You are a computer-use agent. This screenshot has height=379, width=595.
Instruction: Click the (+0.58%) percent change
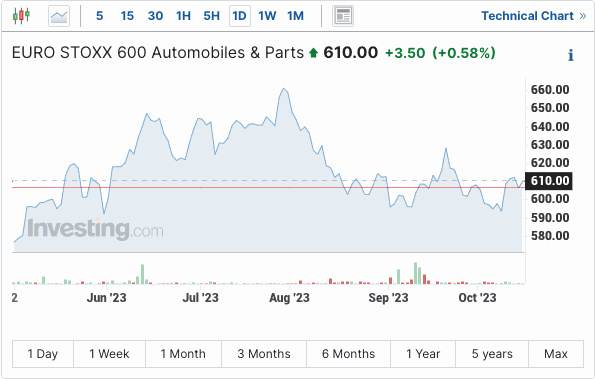point(464,53)
